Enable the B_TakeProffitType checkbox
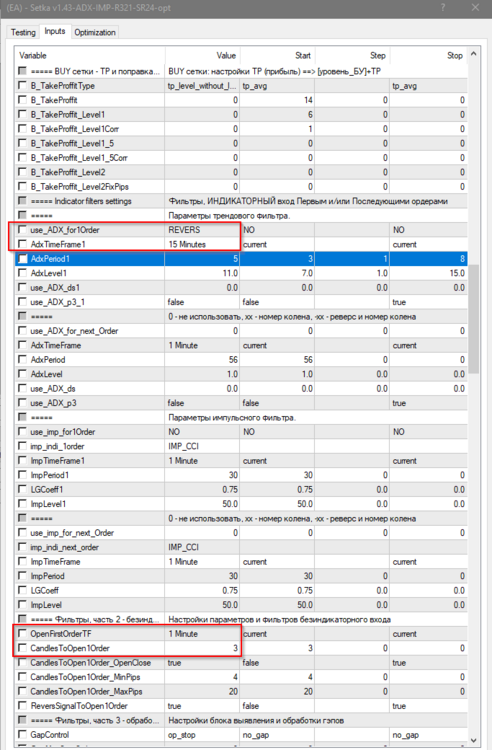Screen dimensions: 492x750 click(22, 85)
